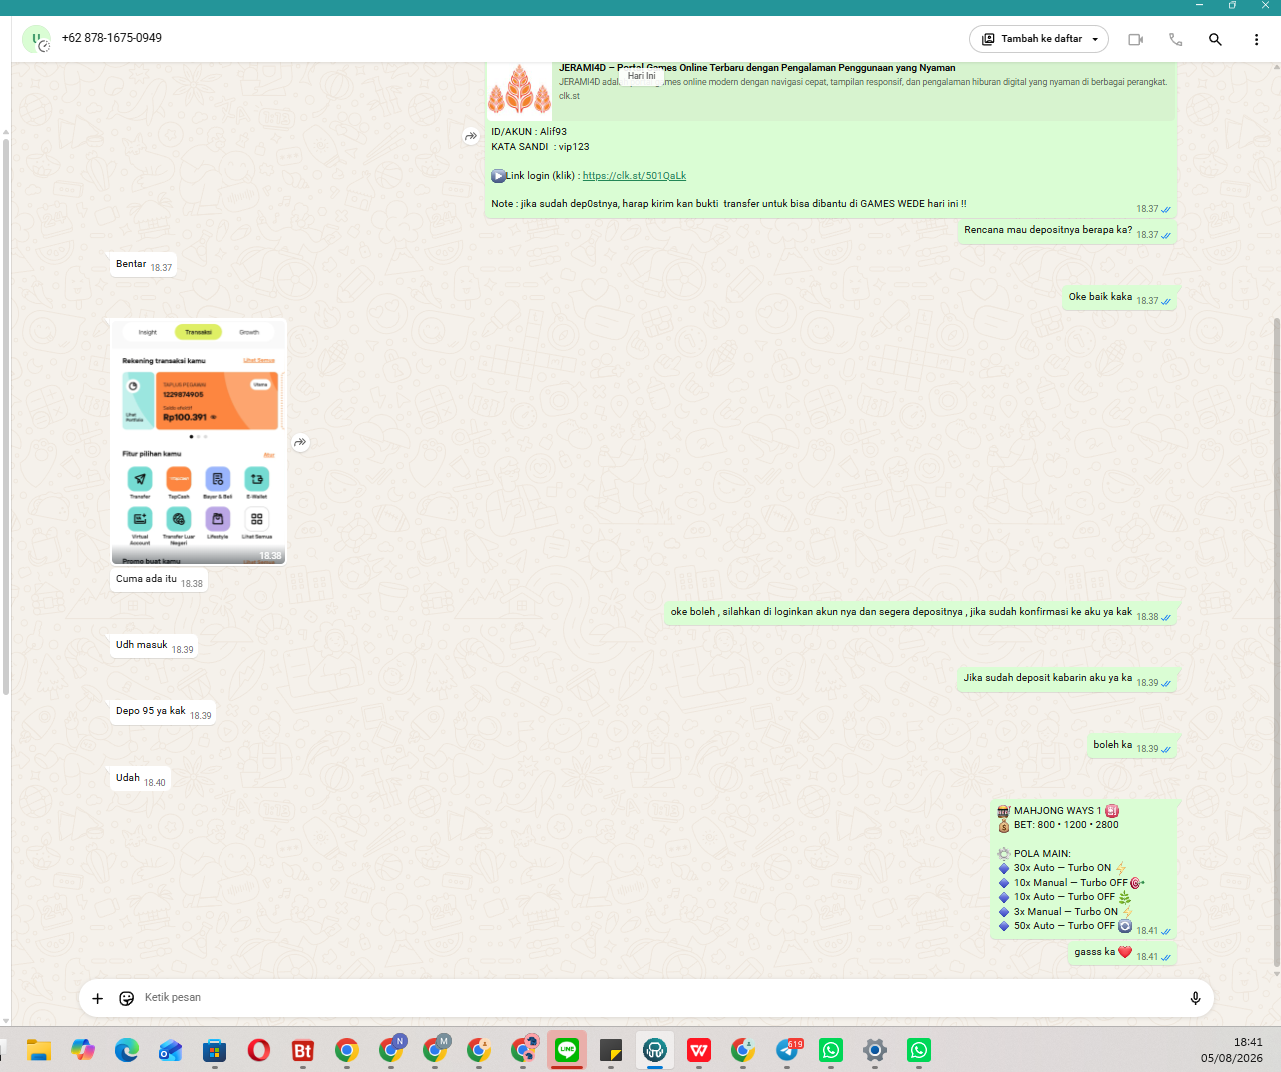This screenshot has height=1072, width=1281.
Task: Select the "Cuma ada itu" caption
Action: click(x=159, y=580)
